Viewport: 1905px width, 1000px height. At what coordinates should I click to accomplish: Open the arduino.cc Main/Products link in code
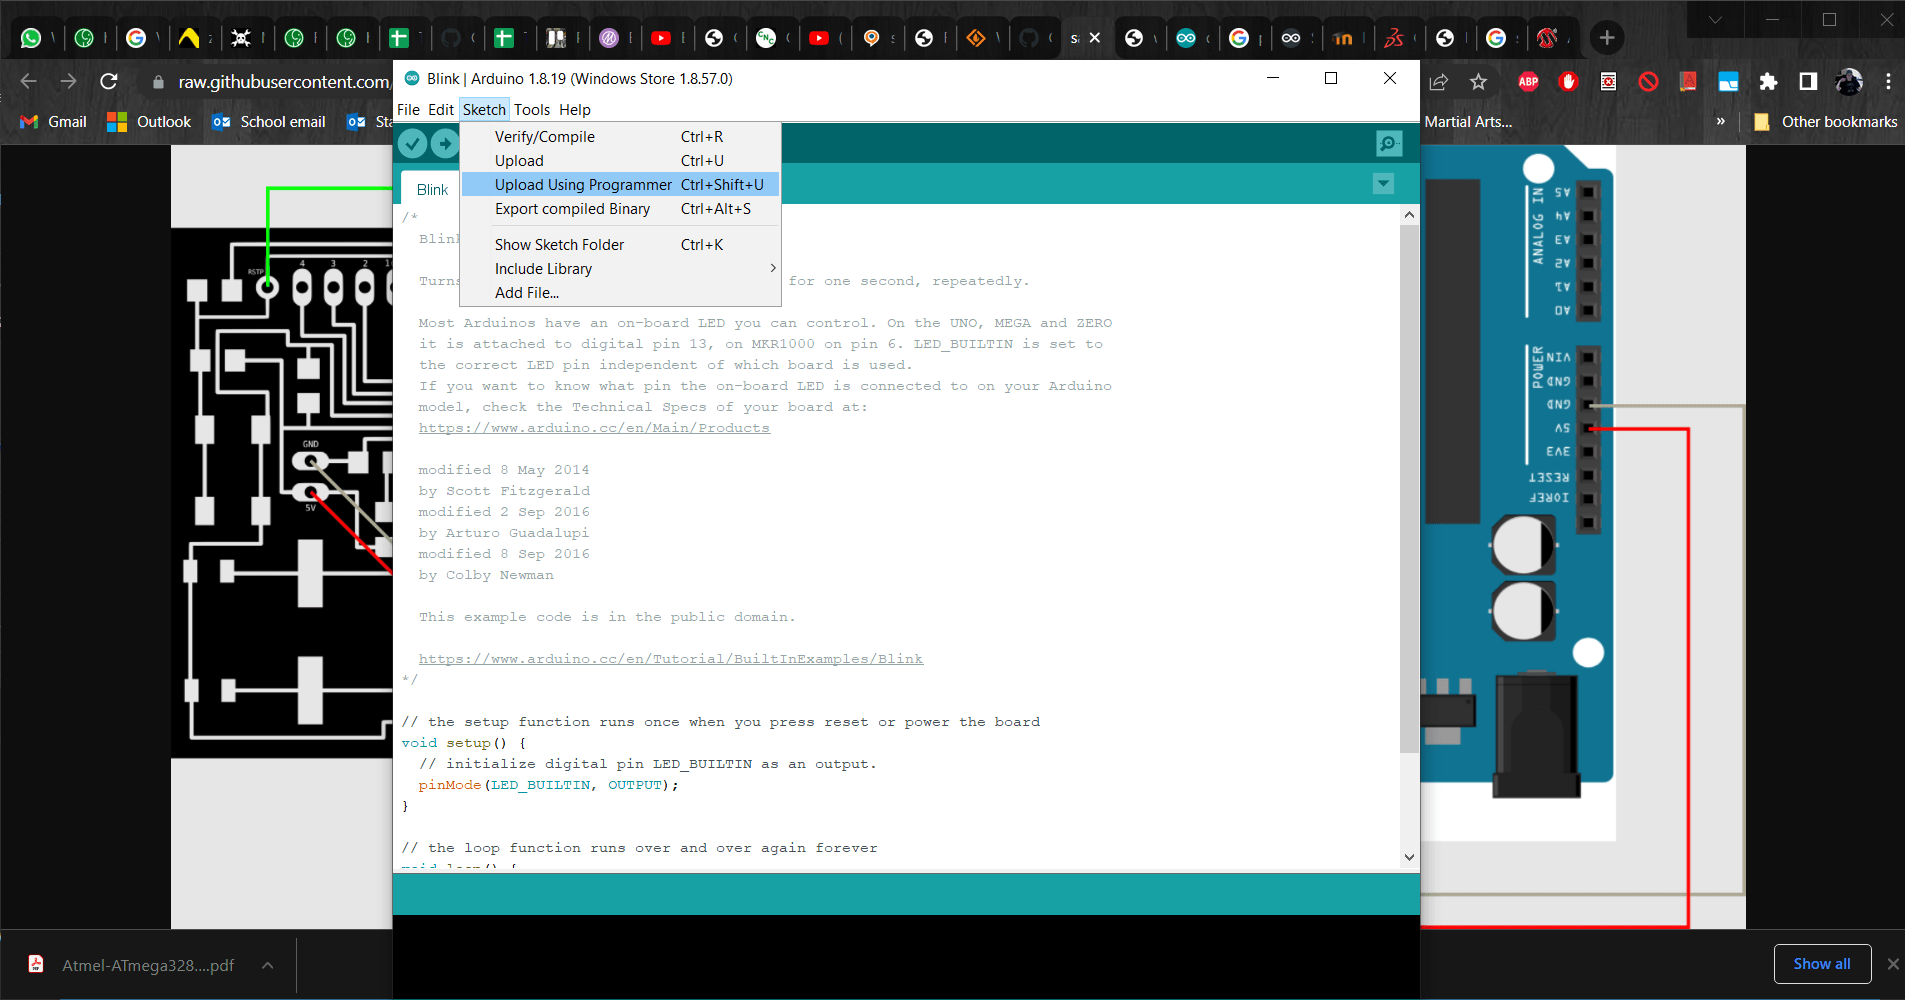[594, 428]
